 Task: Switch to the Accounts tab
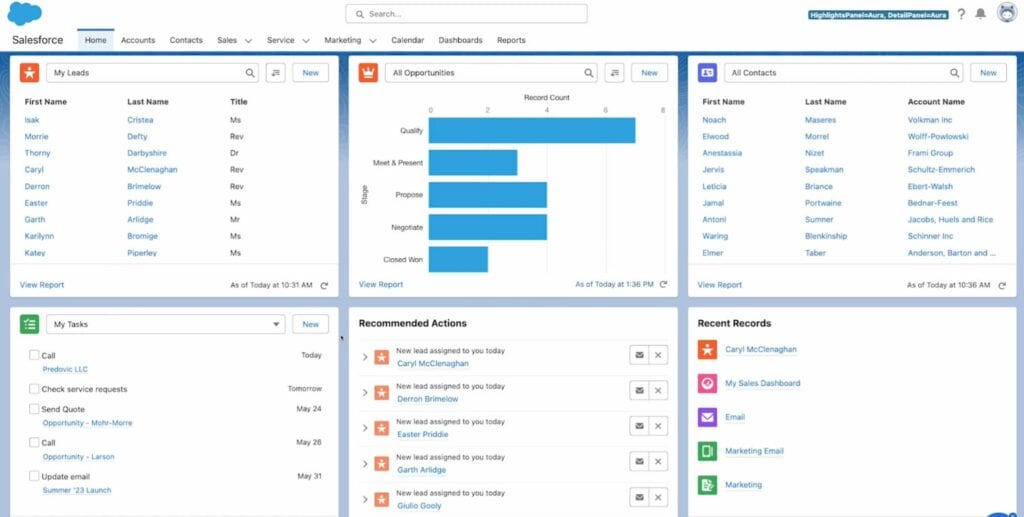[x=138, y=40]
